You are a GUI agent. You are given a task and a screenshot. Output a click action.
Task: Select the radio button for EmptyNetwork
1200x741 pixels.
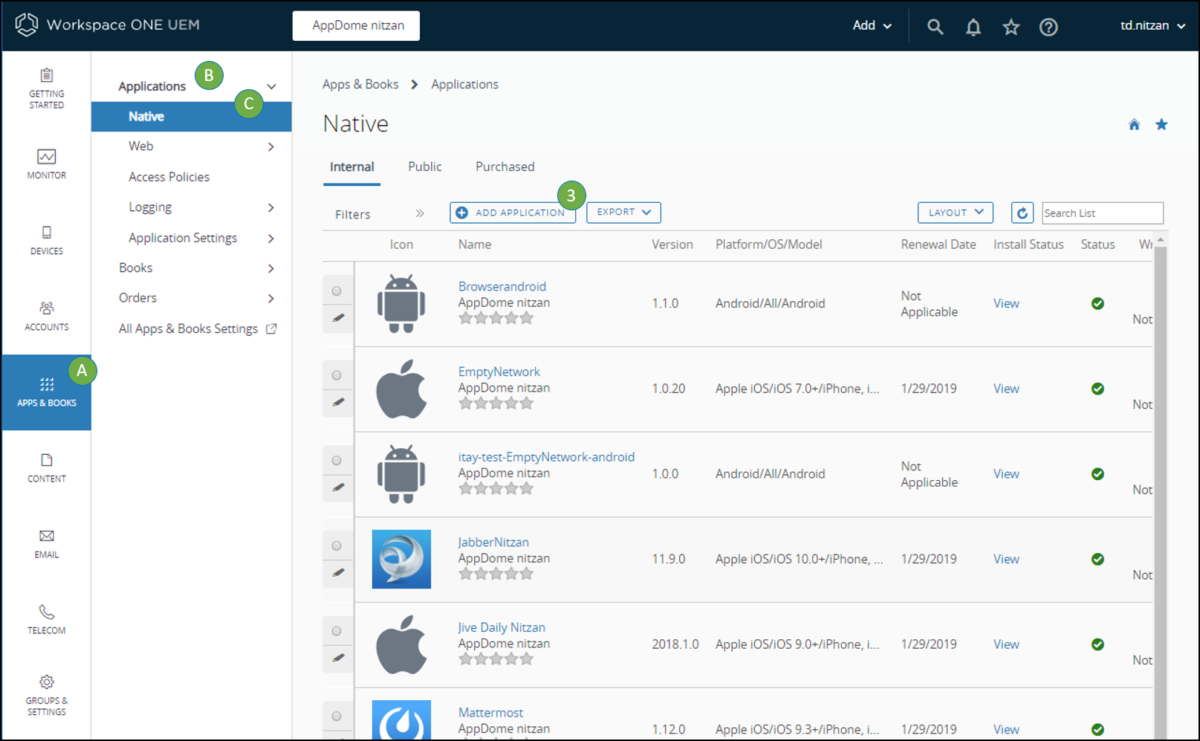point(337,375)
